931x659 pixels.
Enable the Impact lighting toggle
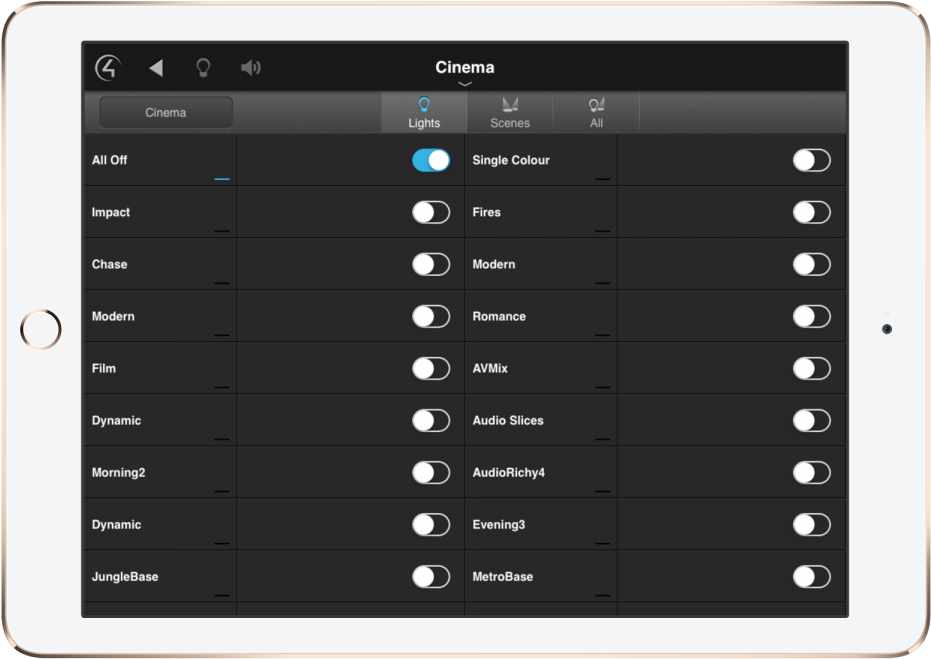point(431,212)
